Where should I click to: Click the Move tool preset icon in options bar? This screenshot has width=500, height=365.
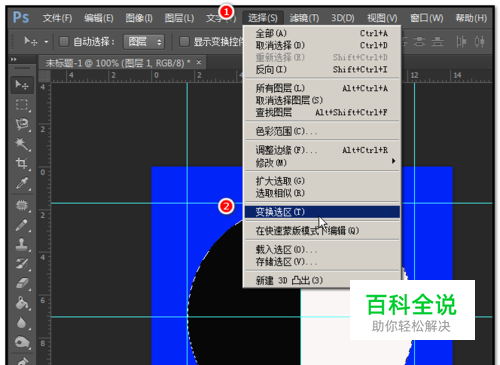(31, 41)
